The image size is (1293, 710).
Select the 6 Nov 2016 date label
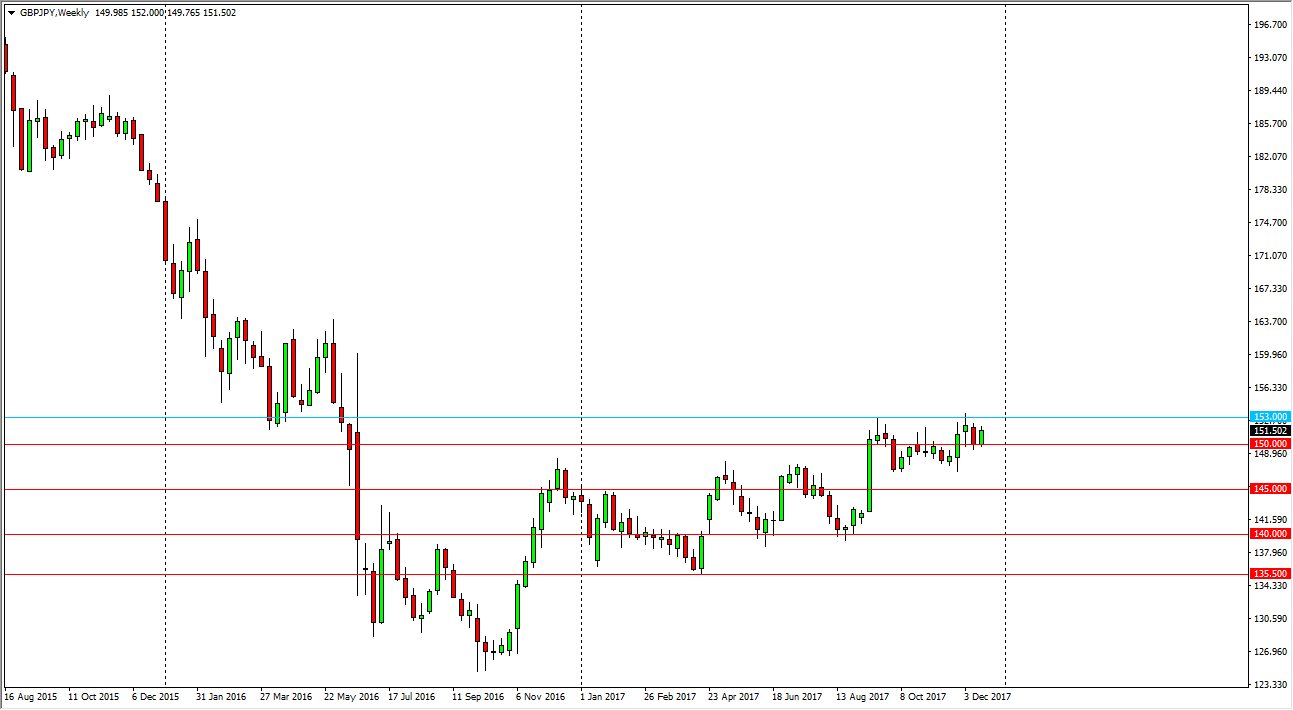540,696
